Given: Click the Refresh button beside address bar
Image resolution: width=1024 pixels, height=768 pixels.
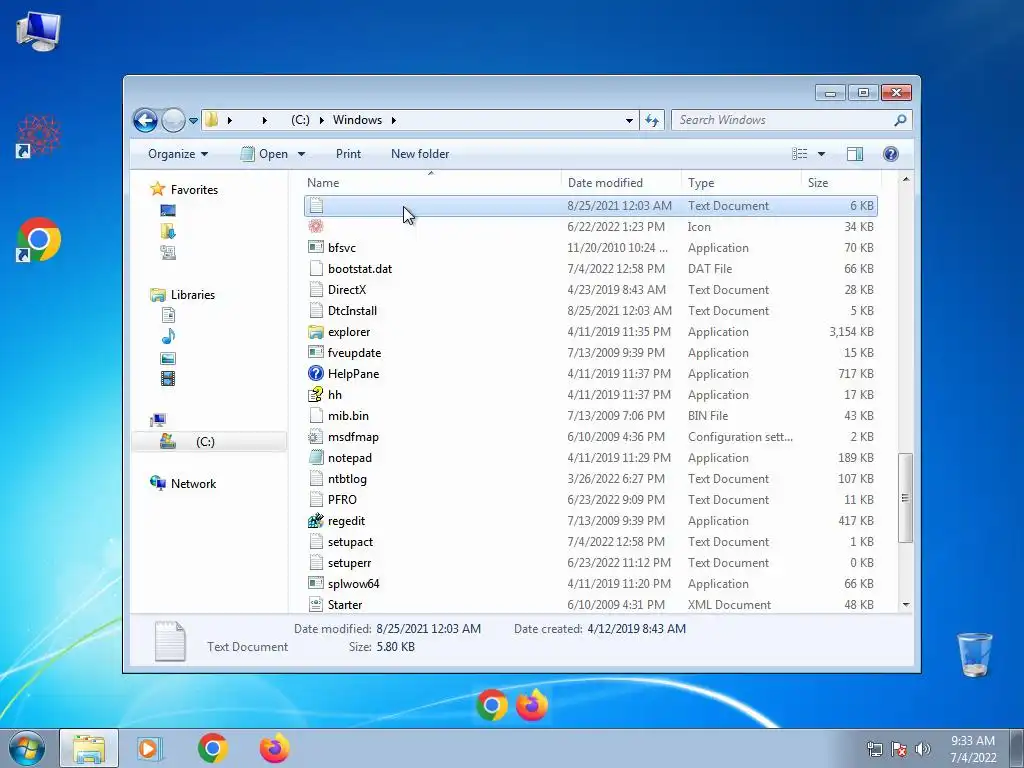Looking at the screenshot, I should click(652, 120).
